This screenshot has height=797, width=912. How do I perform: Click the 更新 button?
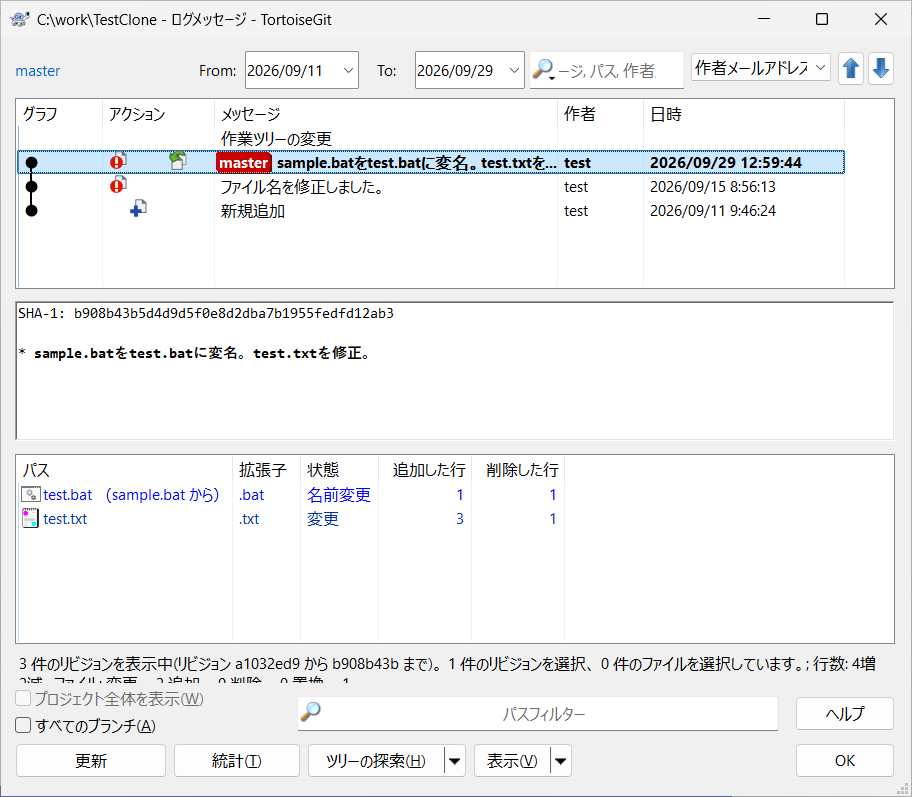(x=91, y=760)
